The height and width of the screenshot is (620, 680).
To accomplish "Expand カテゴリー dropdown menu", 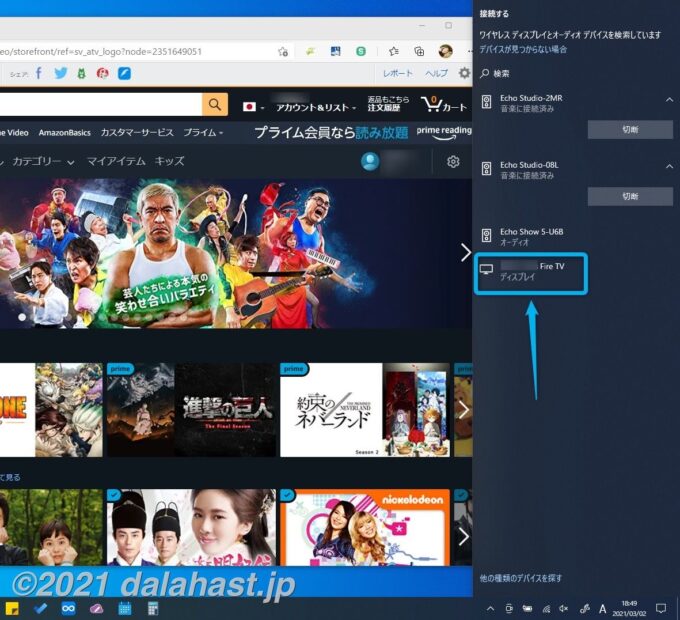I will tap(43, 161).
